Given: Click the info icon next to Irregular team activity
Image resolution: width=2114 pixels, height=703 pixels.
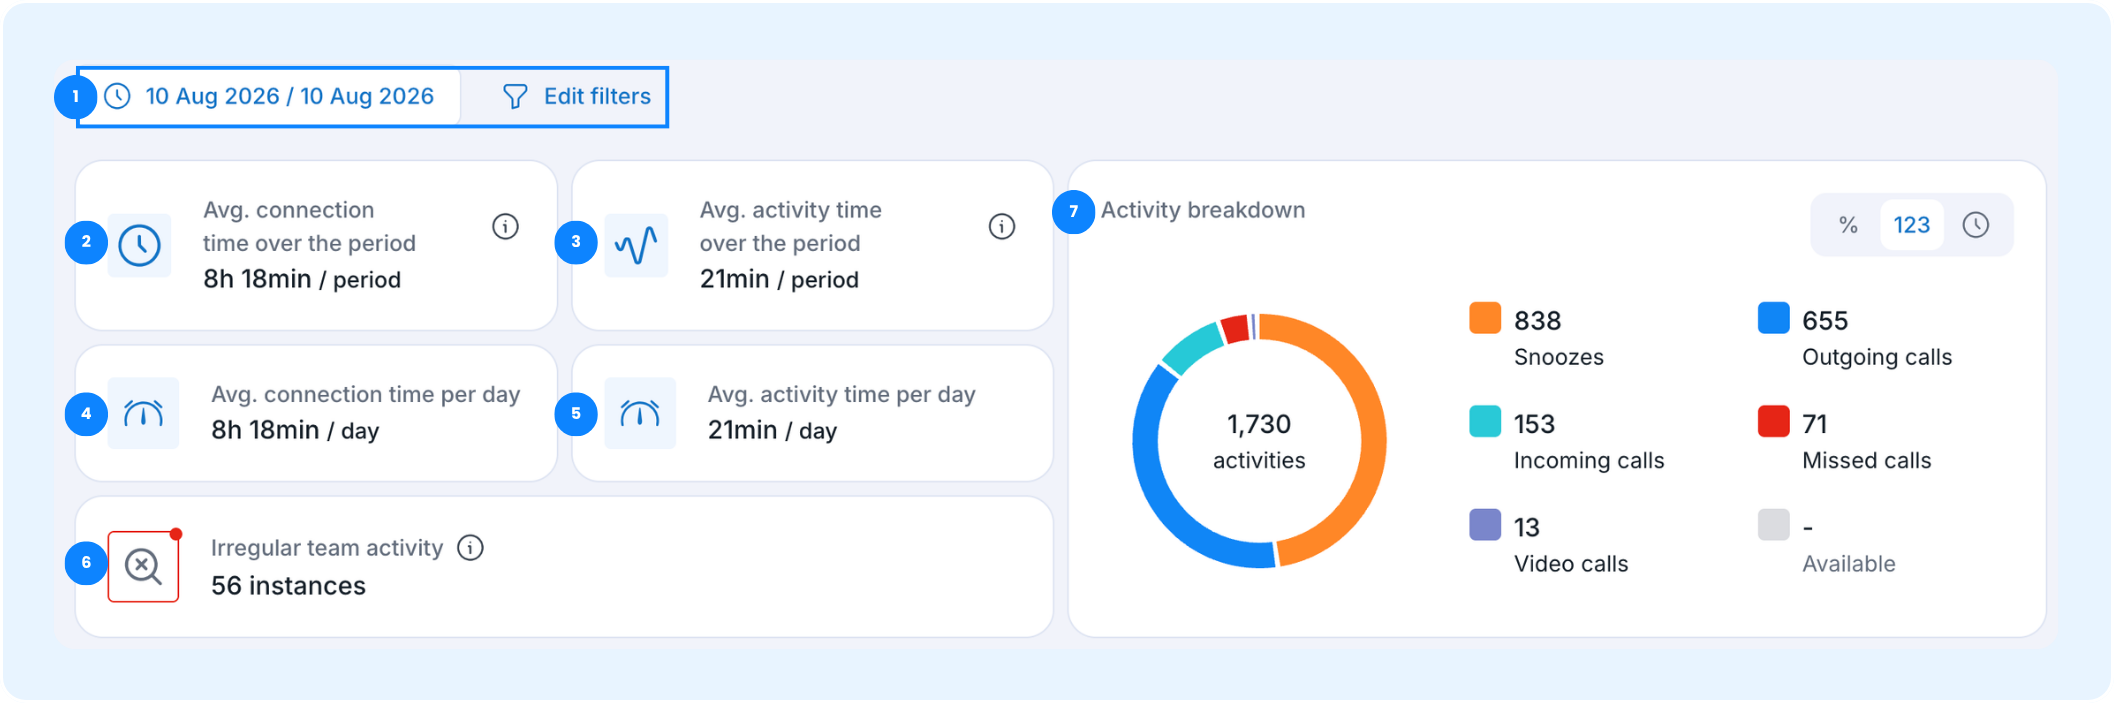Looking at the screenshot, I should (470, 547).
